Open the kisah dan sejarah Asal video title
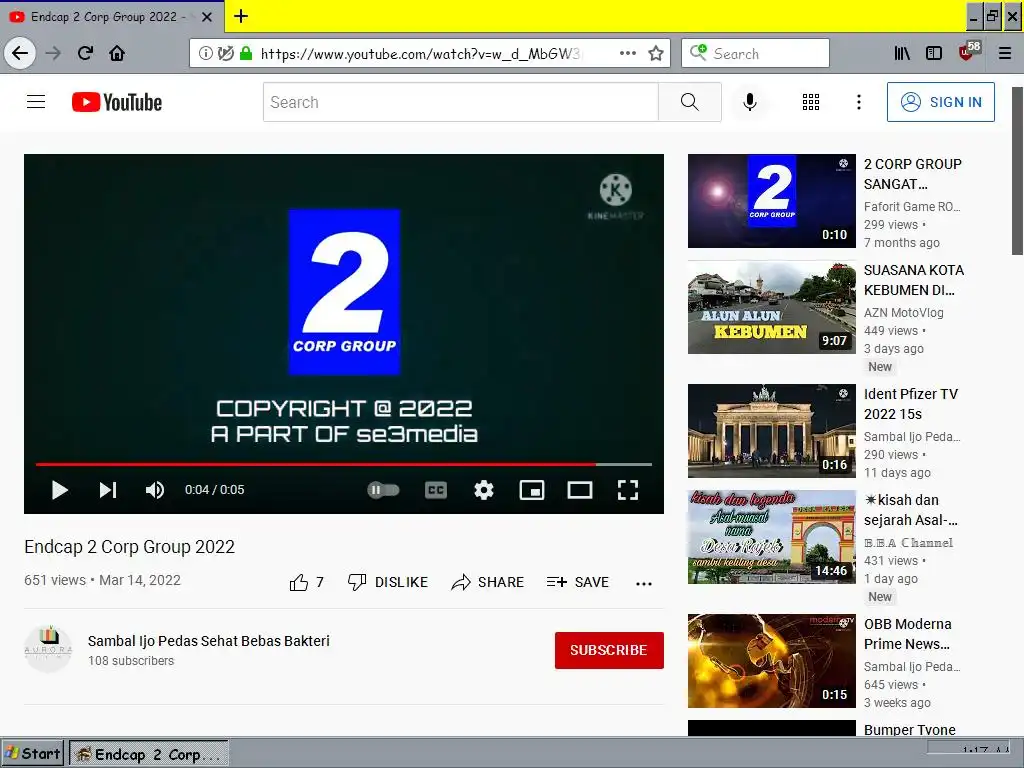The image size is (1024, 768). pos(910,509)
